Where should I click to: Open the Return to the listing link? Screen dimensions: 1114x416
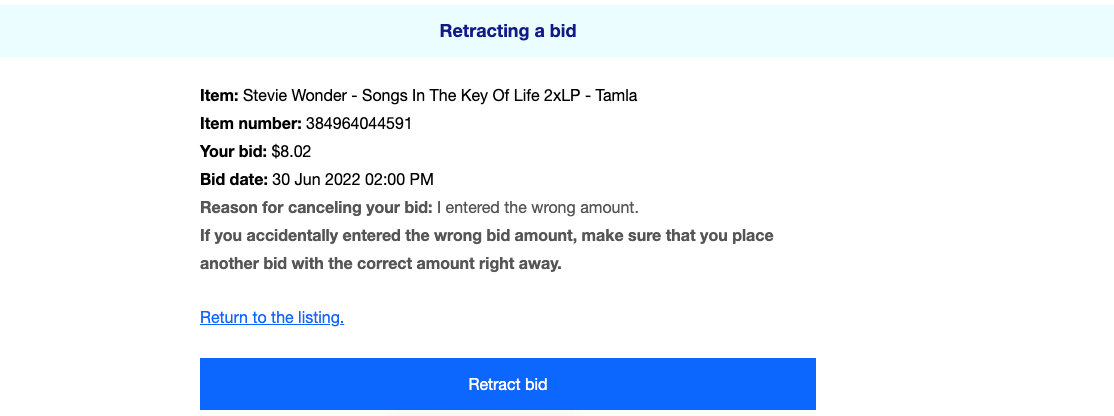pyautogui.click(x=272, y=317)
